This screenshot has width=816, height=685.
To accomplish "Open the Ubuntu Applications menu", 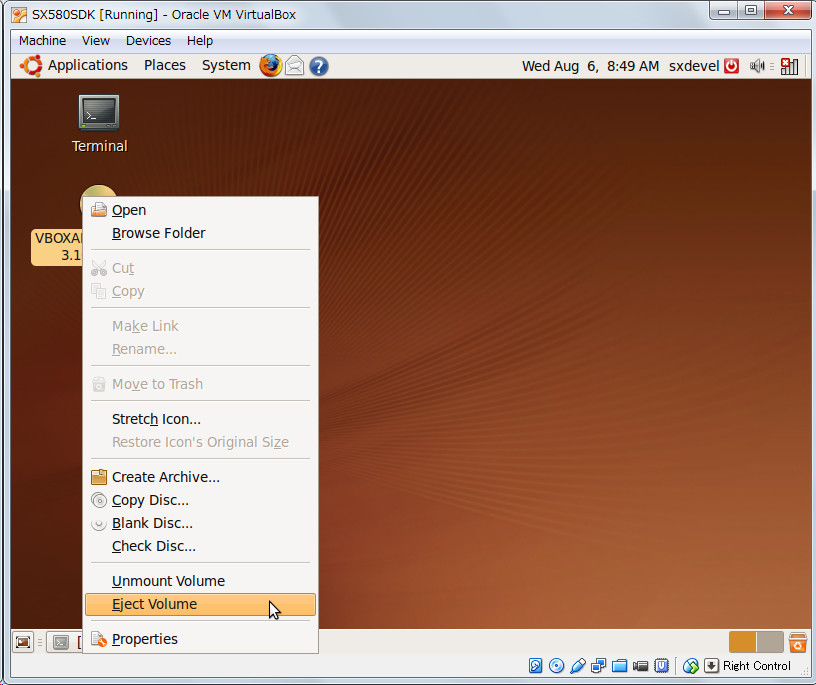I will point(87,65).
